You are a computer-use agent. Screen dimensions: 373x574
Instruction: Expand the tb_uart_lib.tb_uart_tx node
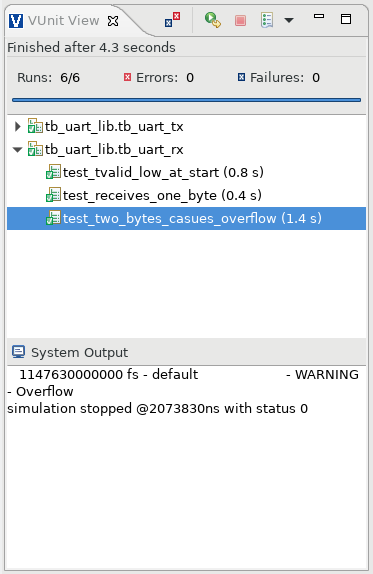(x=17, y=127)
